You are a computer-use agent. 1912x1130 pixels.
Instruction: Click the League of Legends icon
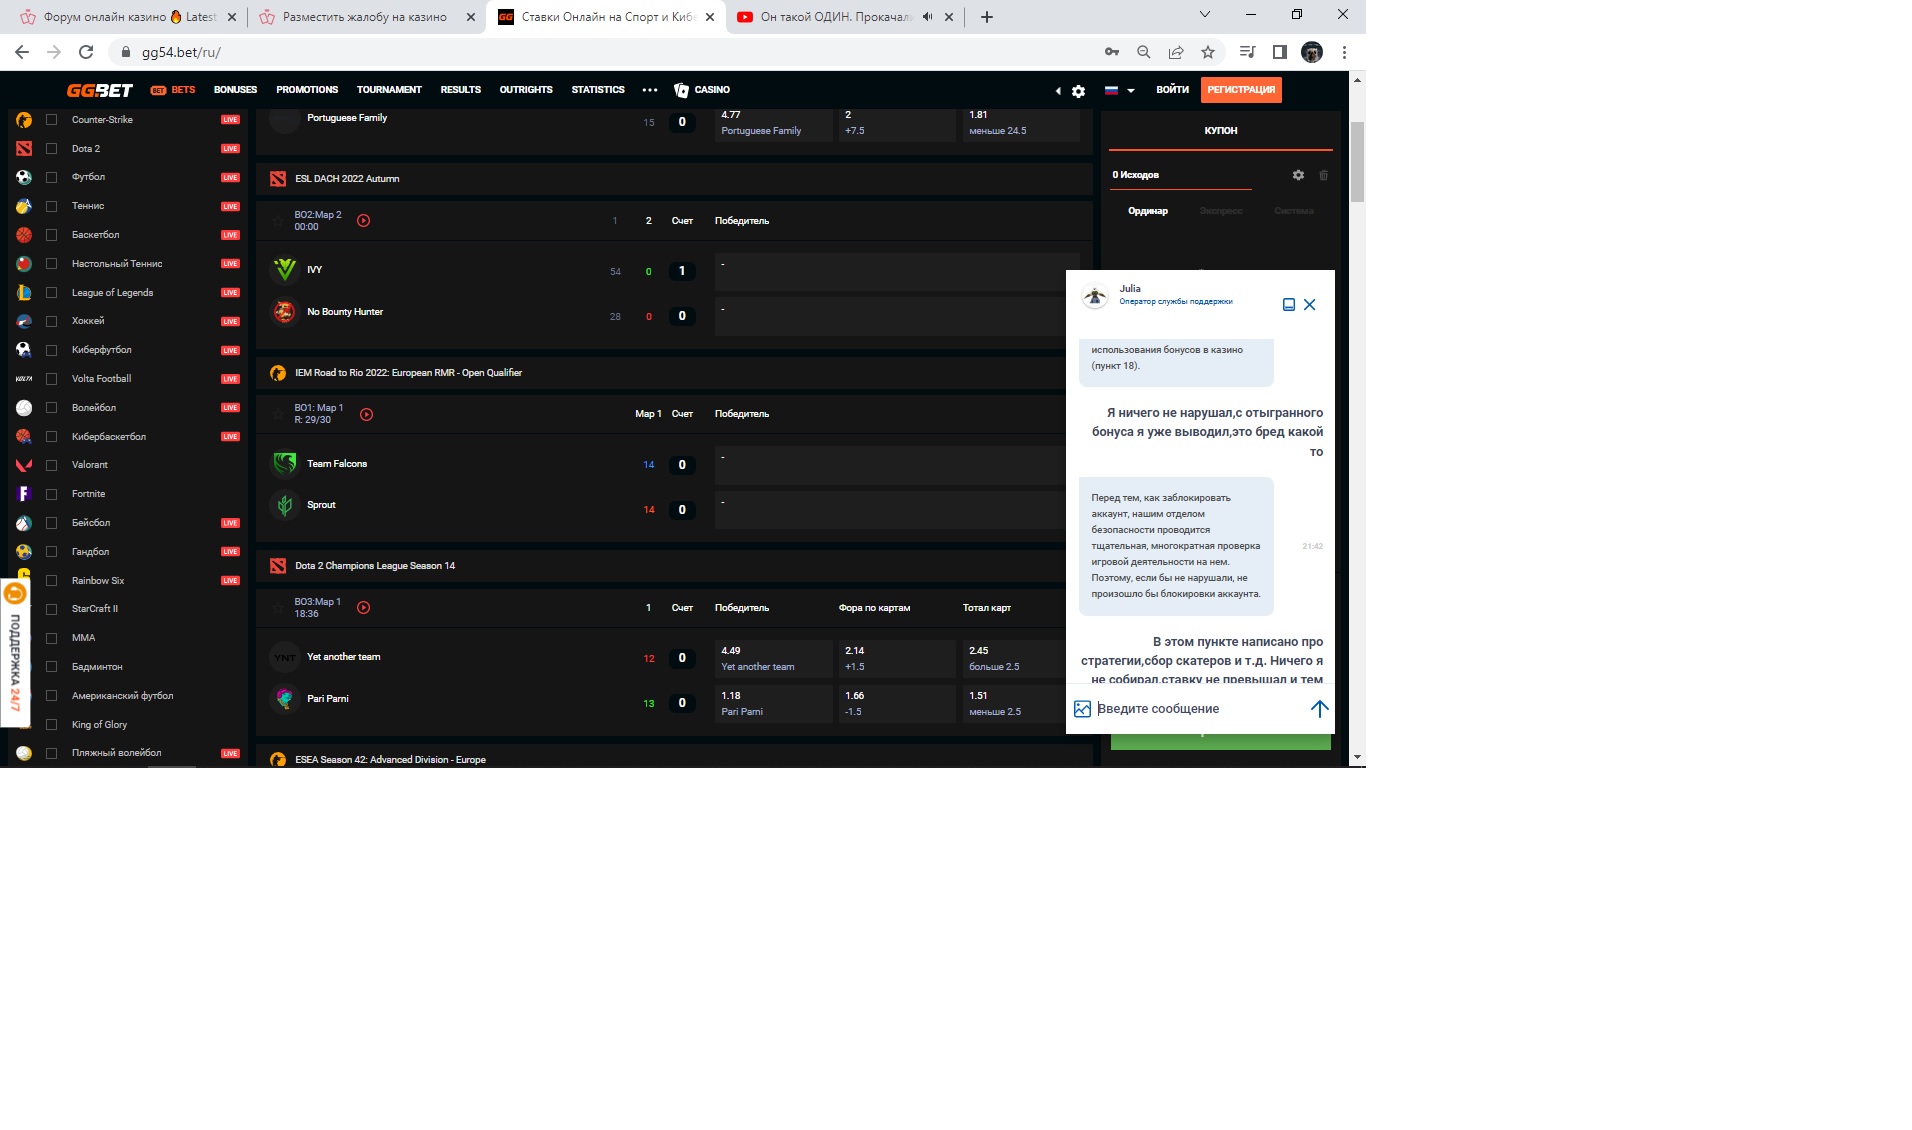[x=24, y=293]
